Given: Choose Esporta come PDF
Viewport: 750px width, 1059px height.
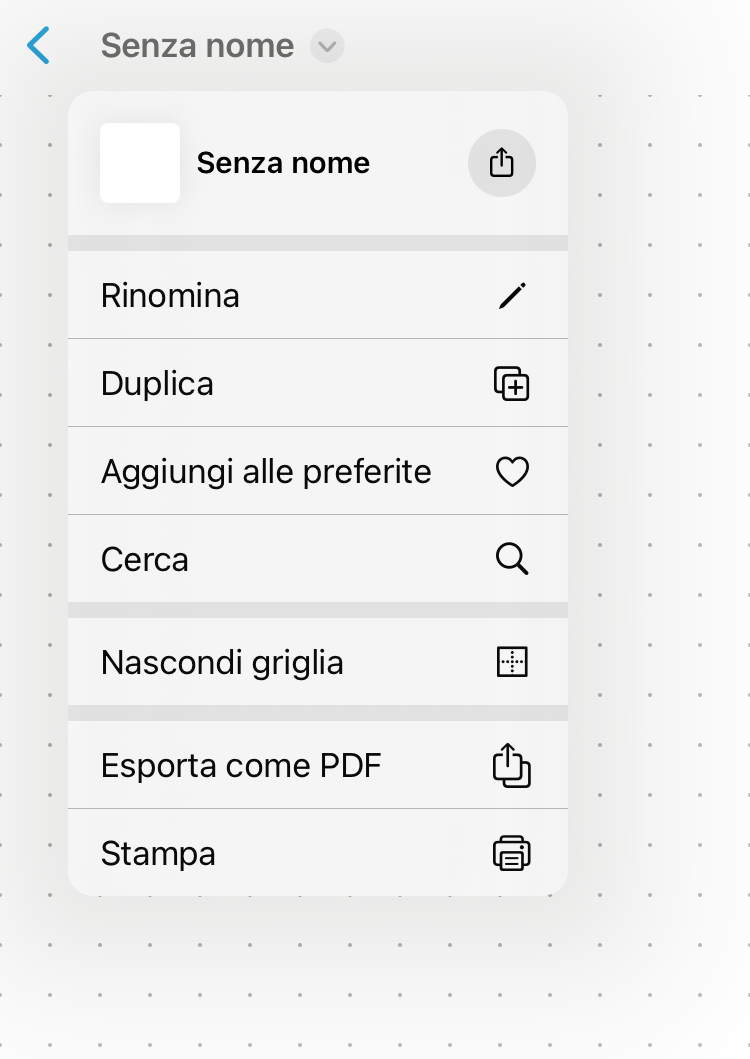Looking at the screenshot, I should [x=241, y=766].
